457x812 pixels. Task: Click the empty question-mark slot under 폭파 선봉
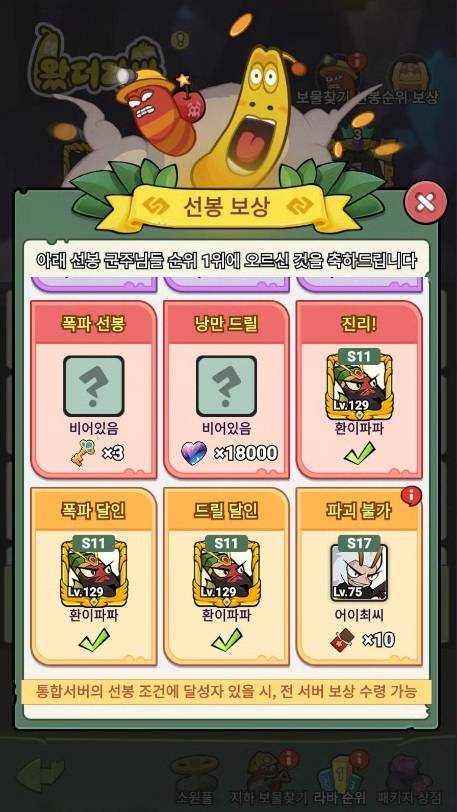pyautogui.click(x=94, y=386)
